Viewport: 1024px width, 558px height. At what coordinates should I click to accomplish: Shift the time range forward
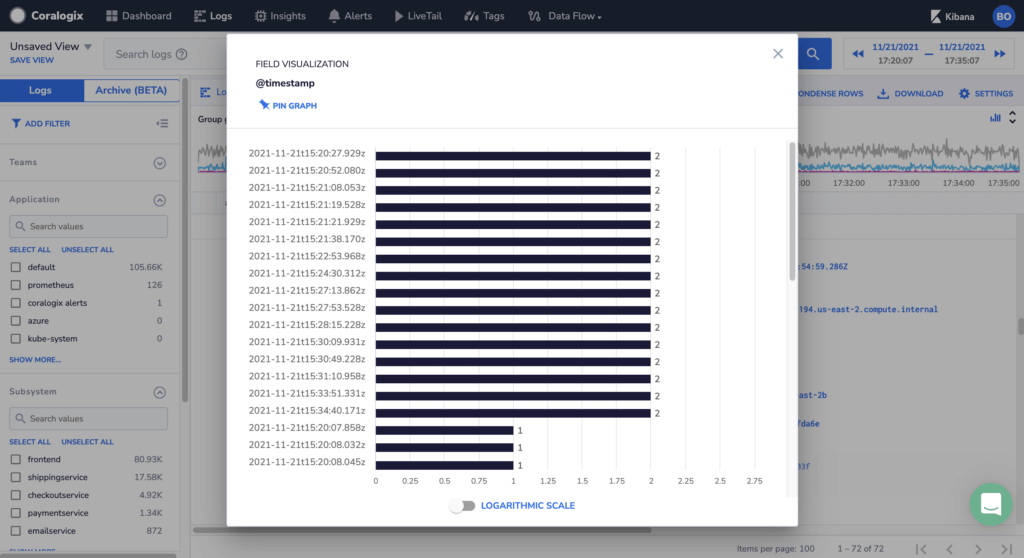coord(1000,54)
